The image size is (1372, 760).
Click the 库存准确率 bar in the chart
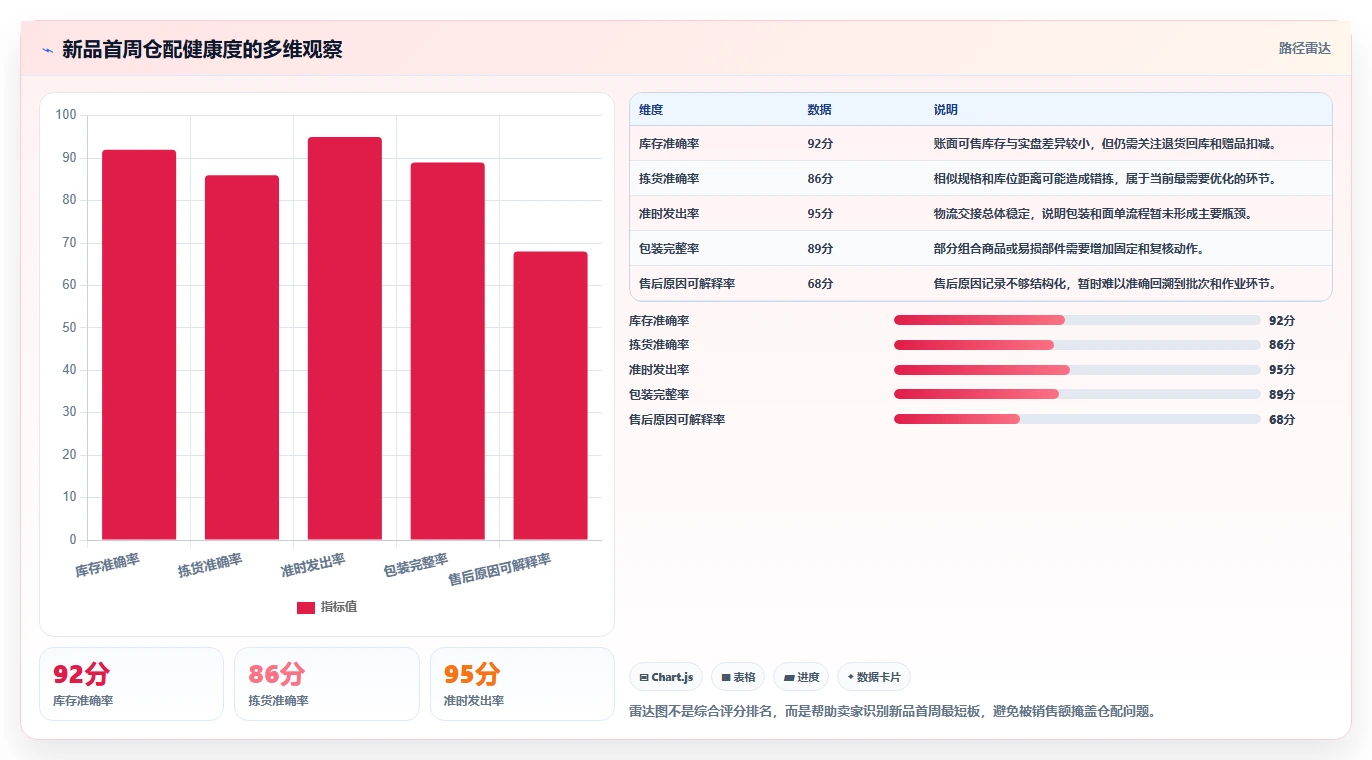[139, 345]
